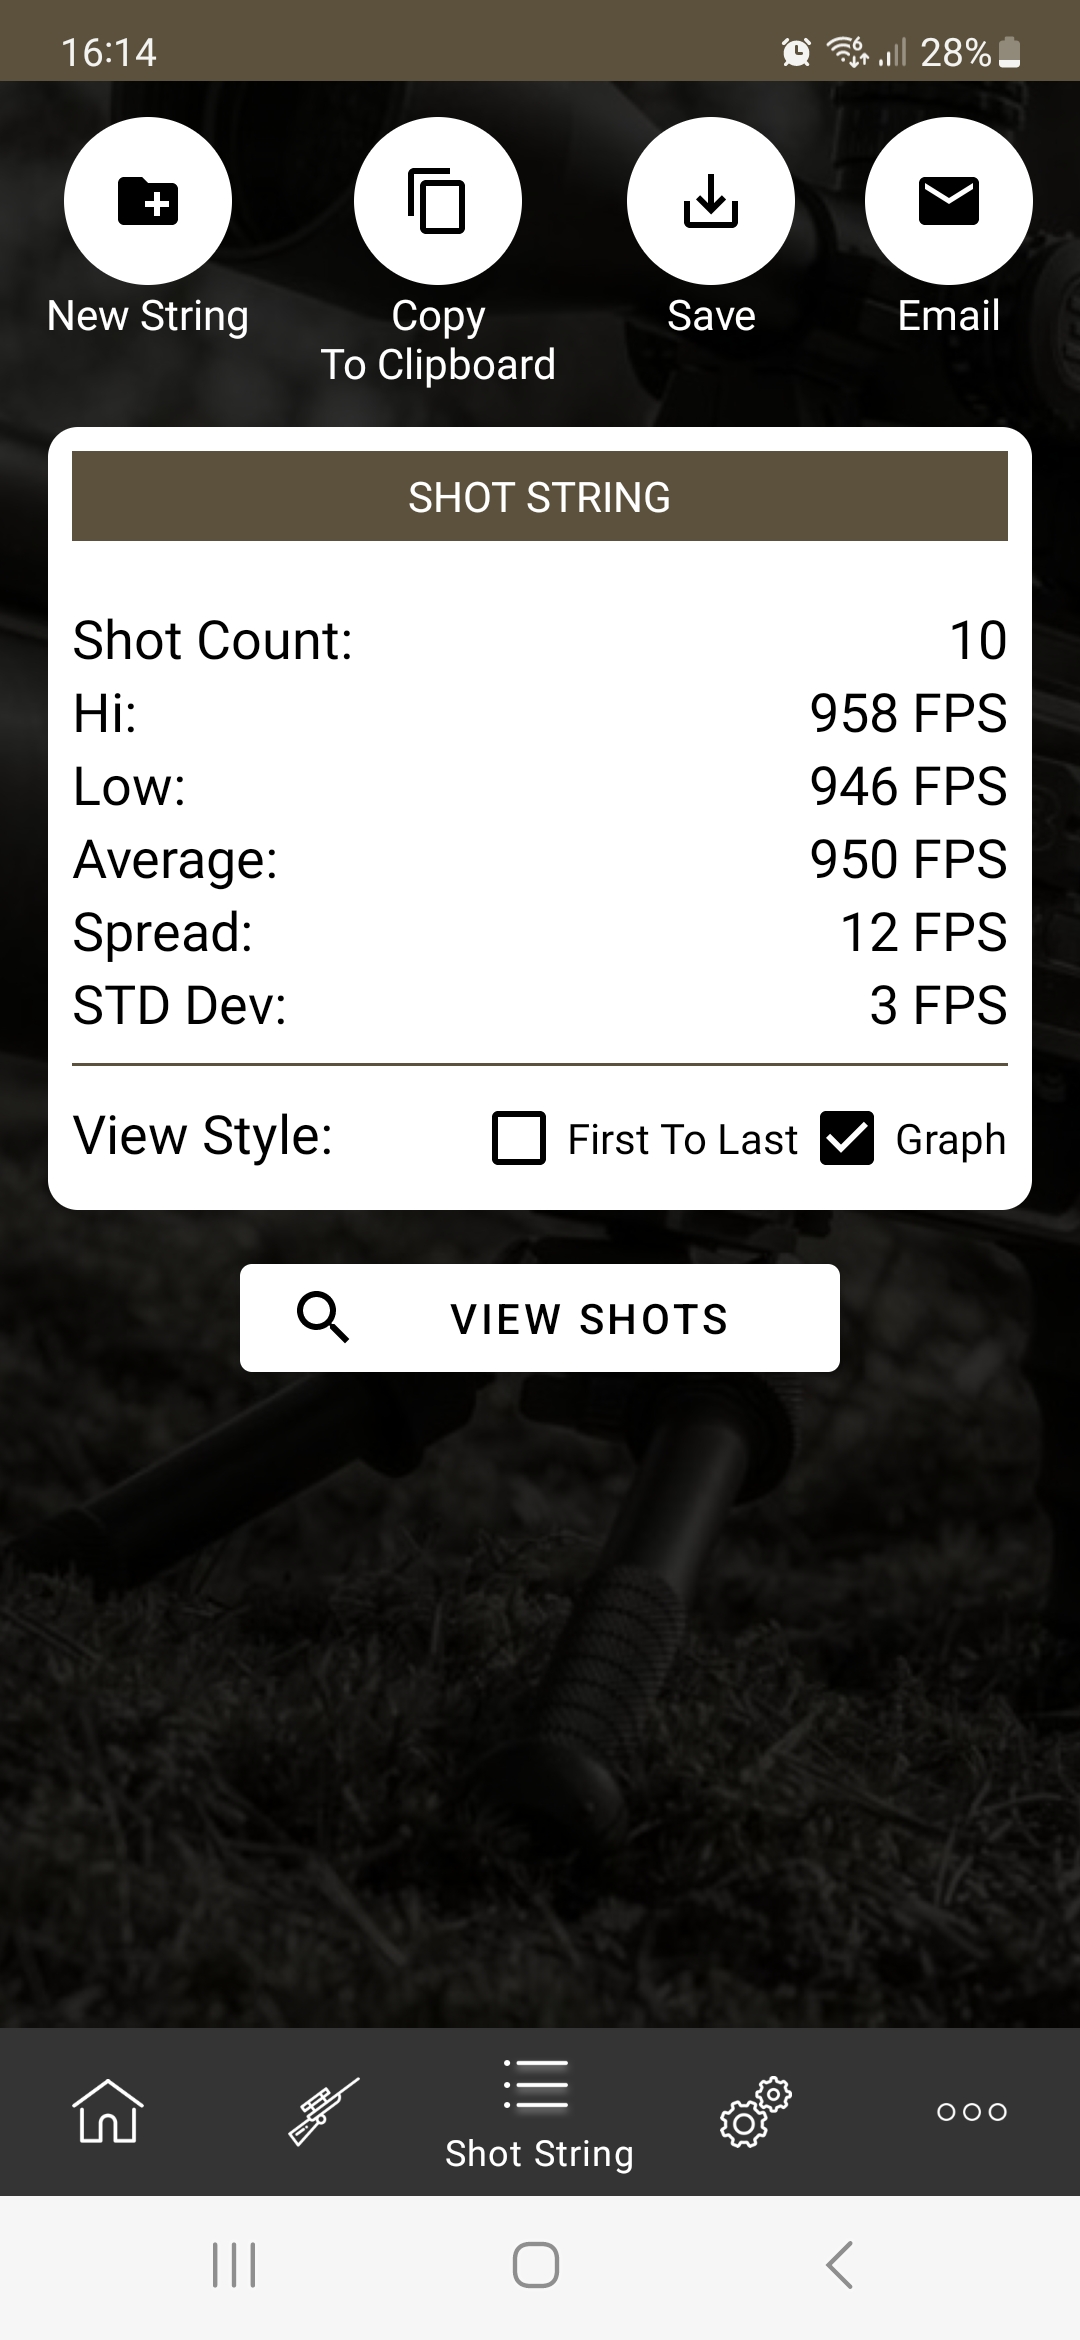
Task: Tap the New String folder icon
Action: 148,201
